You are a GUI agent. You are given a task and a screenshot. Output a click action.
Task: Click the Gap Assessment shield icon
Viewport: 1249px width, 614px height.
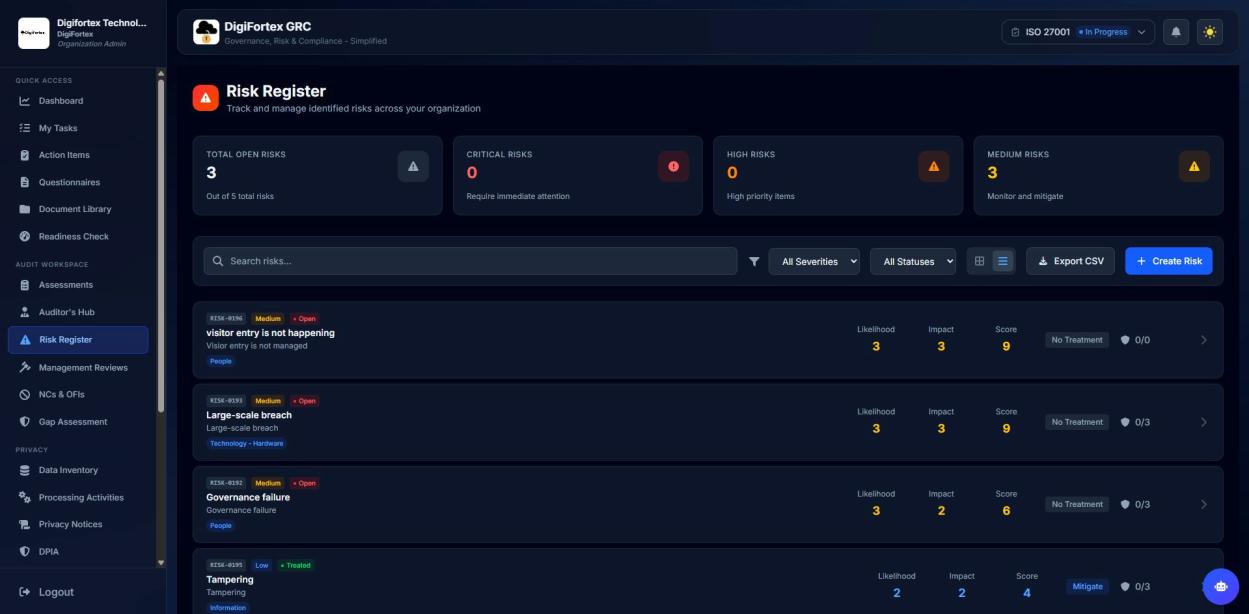(x=25, y=422)
